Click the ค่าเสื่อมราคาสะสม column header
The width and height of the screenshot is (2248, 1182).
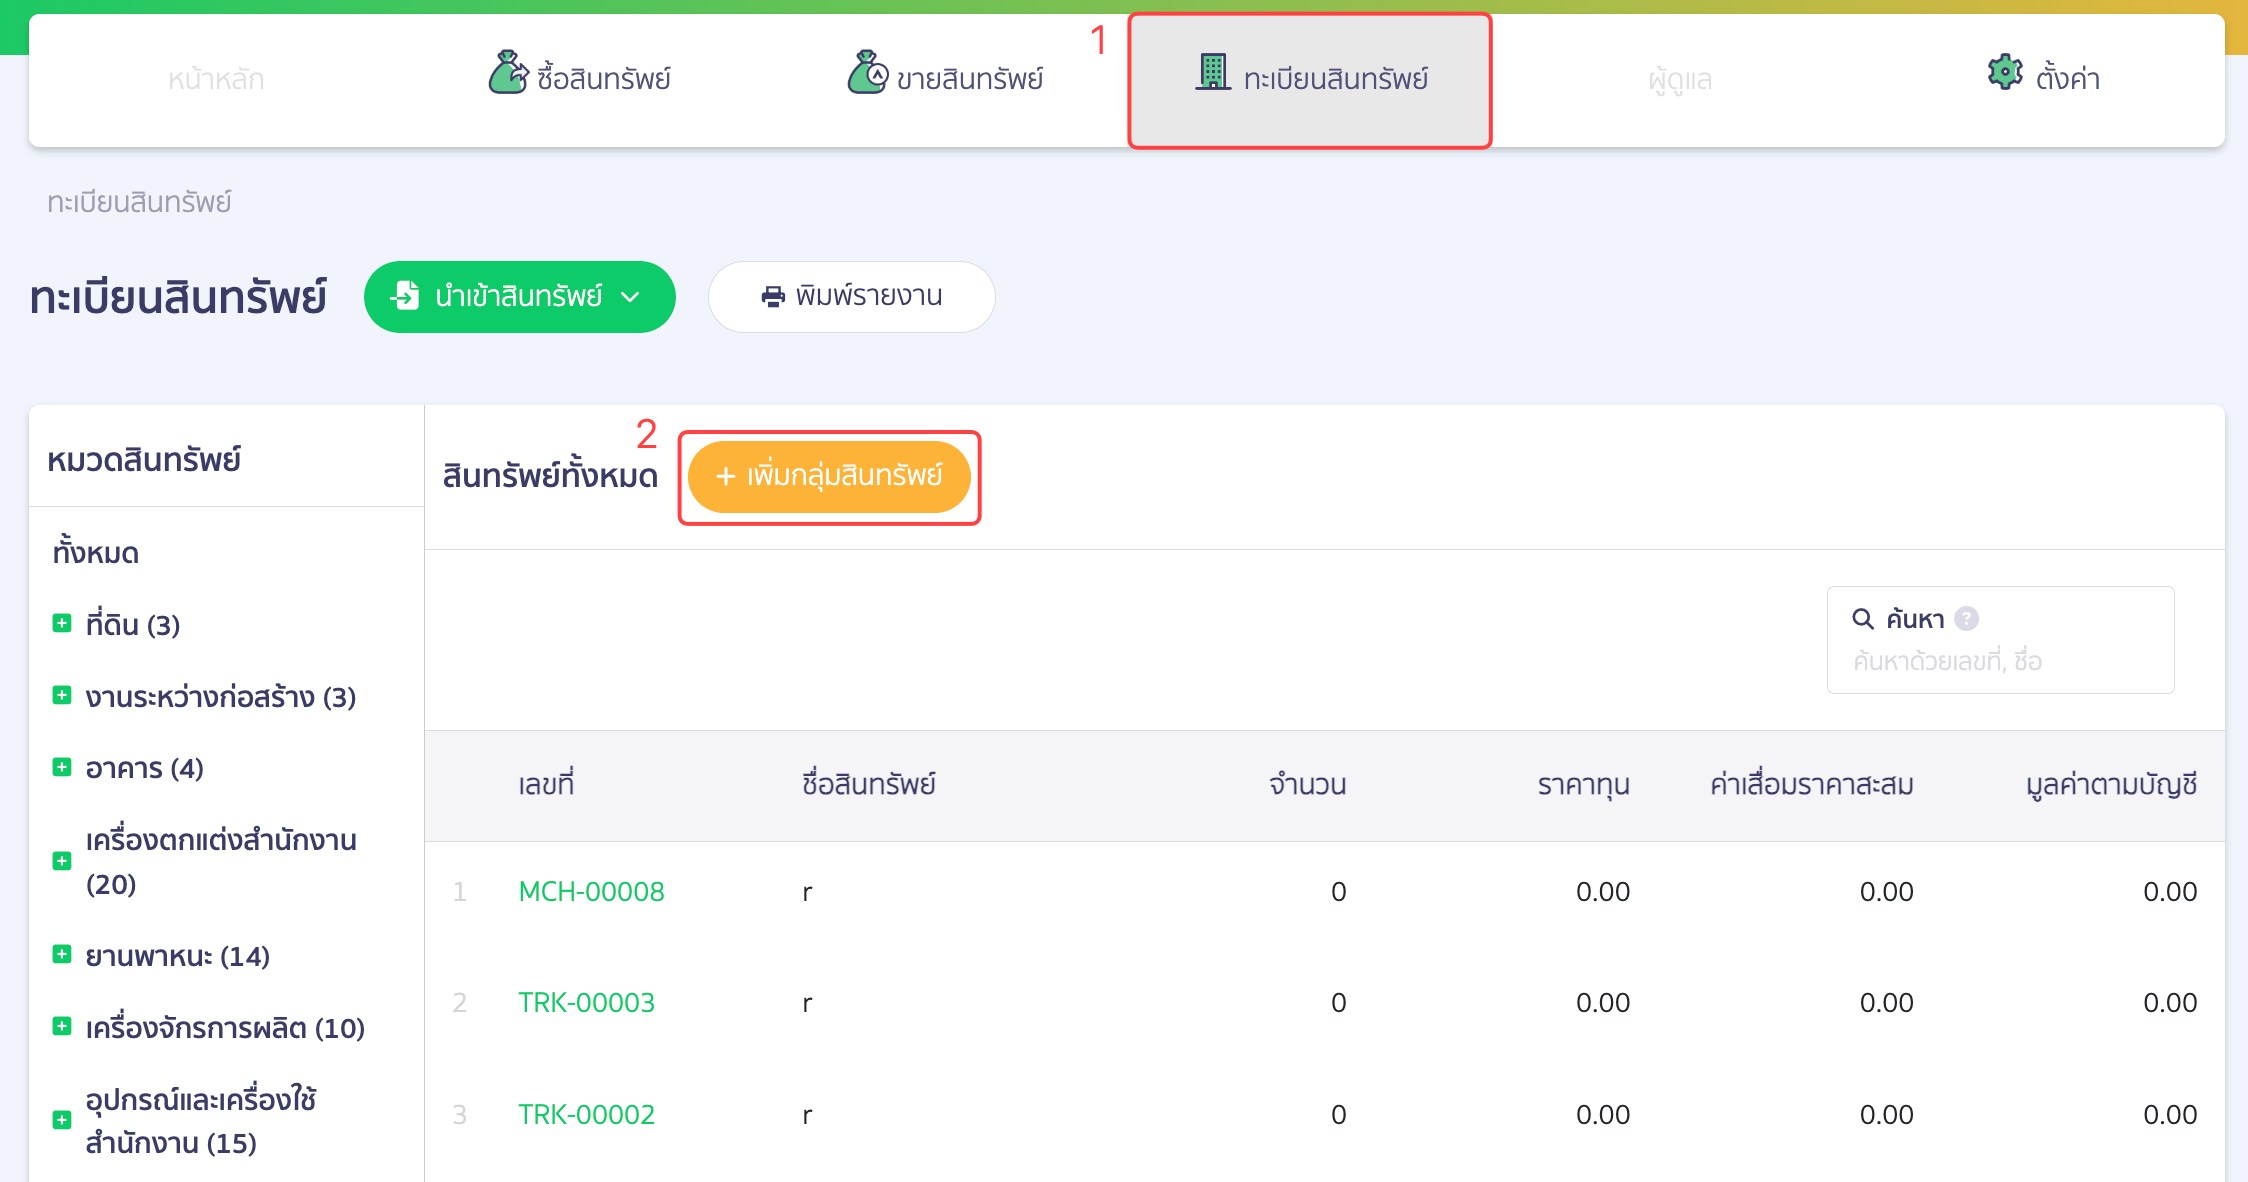pos(1812,784)
